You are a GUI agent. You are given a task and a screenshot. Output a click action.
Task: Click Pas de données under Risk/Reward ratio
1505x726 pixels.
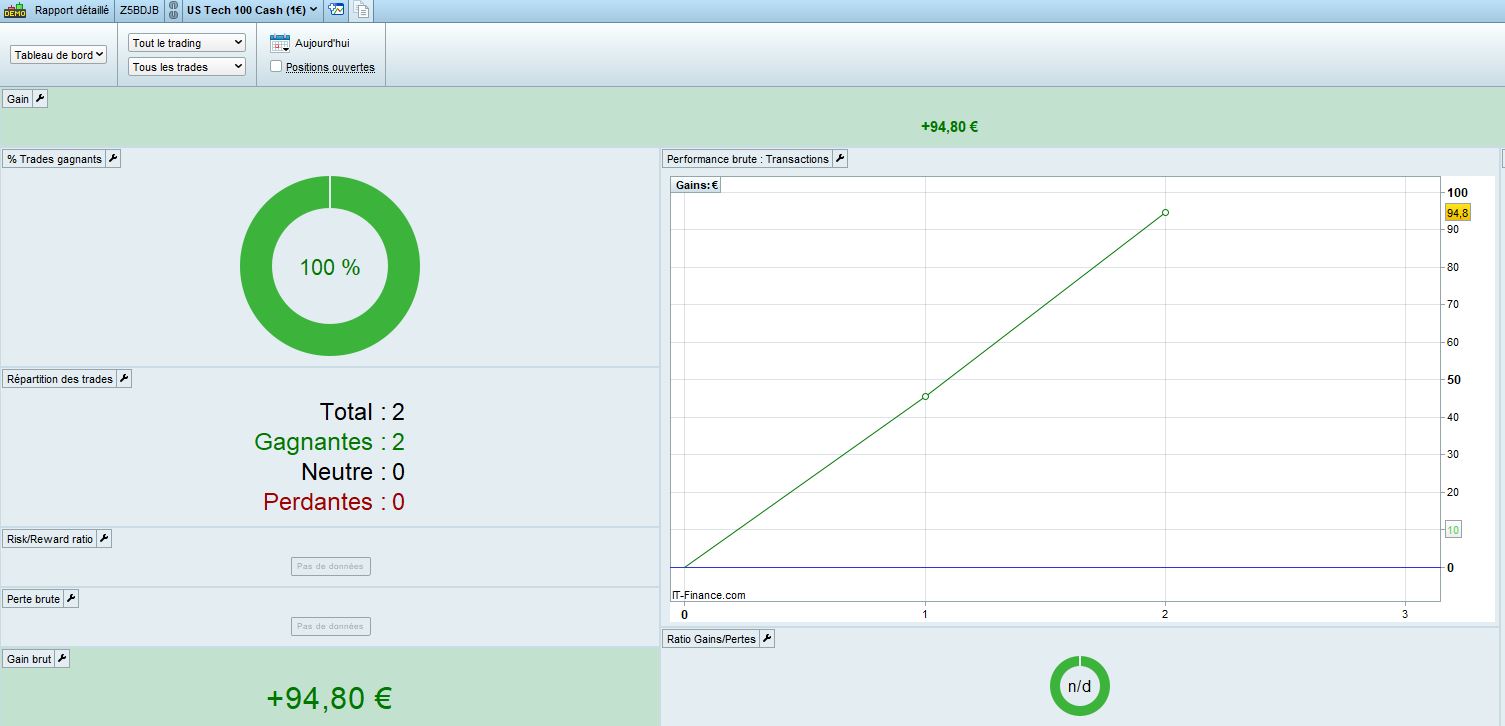pyautogui.click(x=331, y=566)
